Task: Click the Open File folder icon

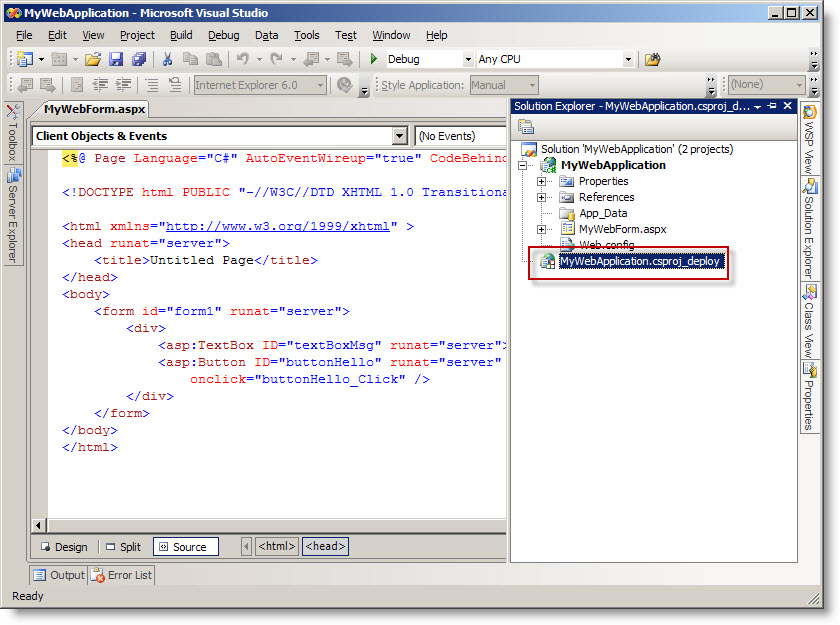Action: point(92,60)
